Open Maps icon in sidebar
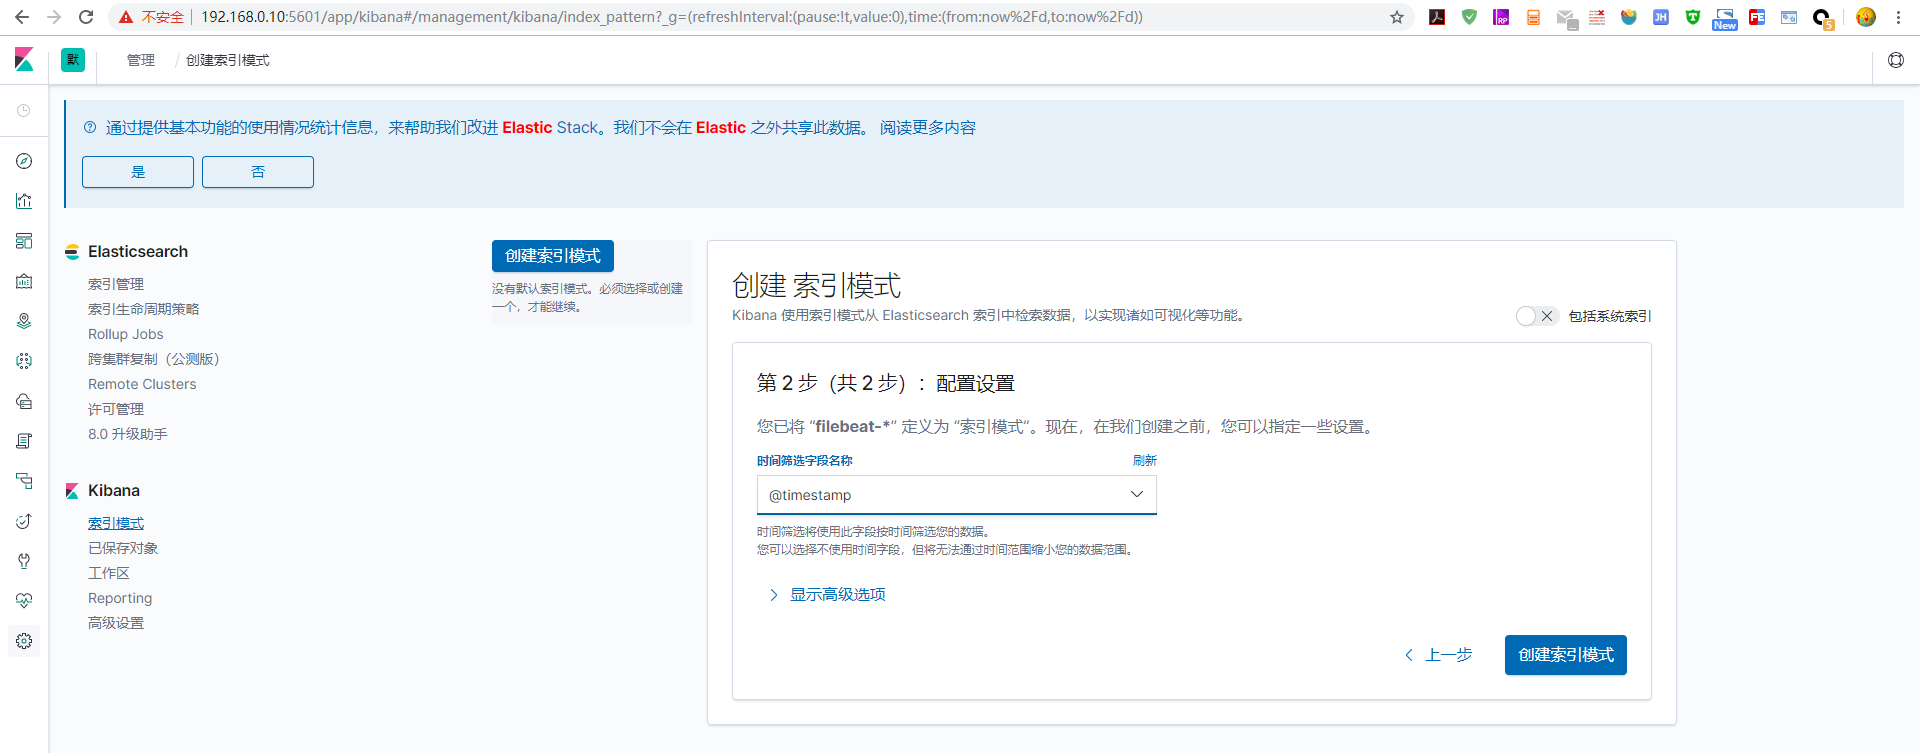 click(24, 321)
